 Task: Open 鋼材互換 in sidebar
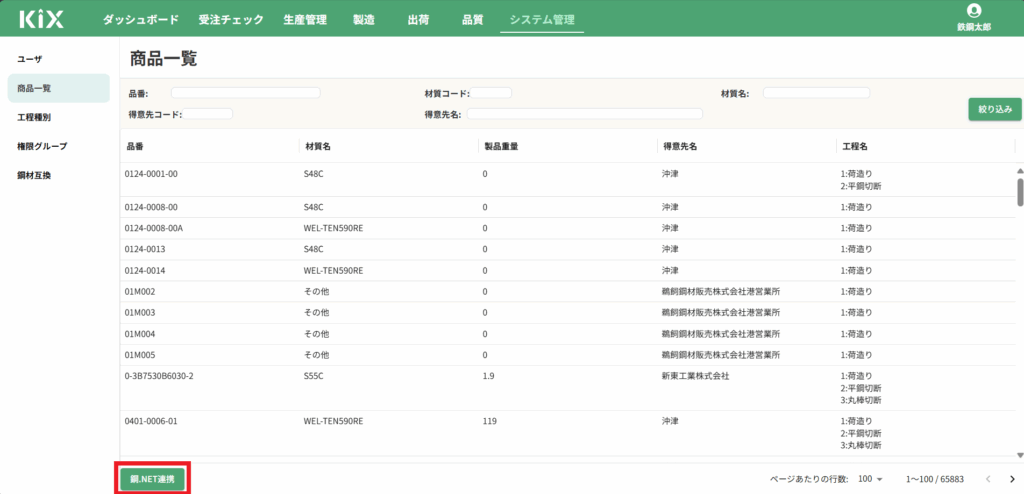[59, 176]
